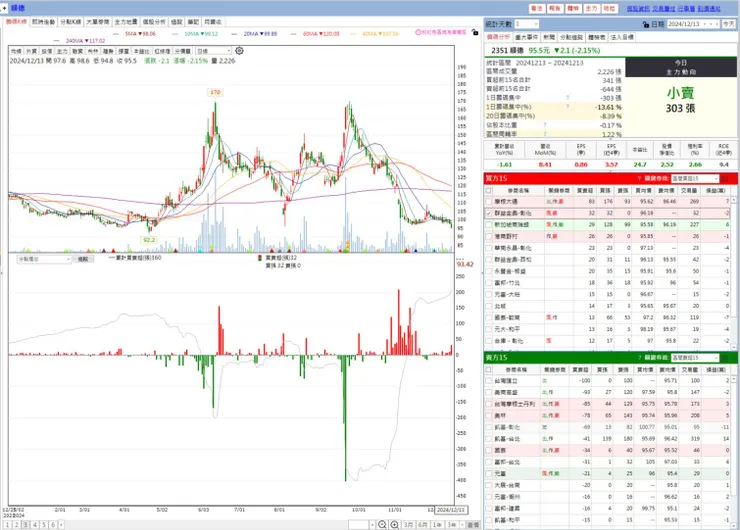
Task: Check the 港商野村 row checkbox
Action: [489, 236]
